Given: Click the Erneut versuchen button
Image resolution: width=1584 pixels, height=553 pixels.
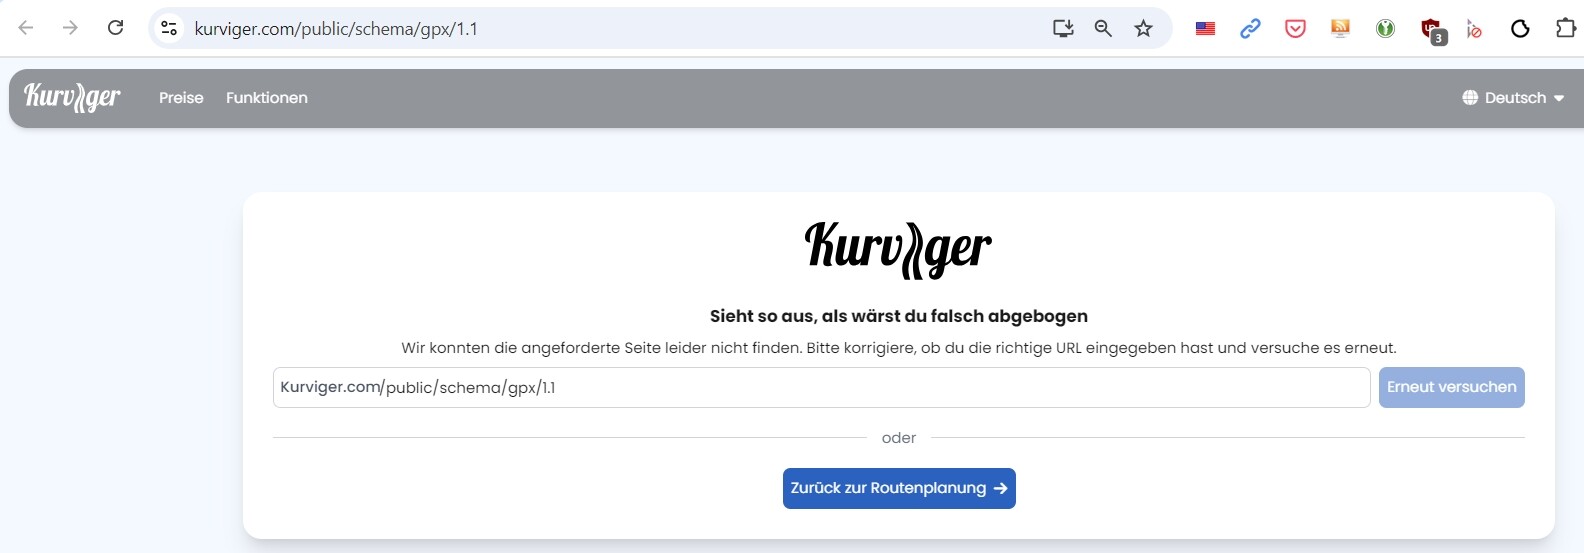Looking at the screenshot, I should coord(1451,387).
